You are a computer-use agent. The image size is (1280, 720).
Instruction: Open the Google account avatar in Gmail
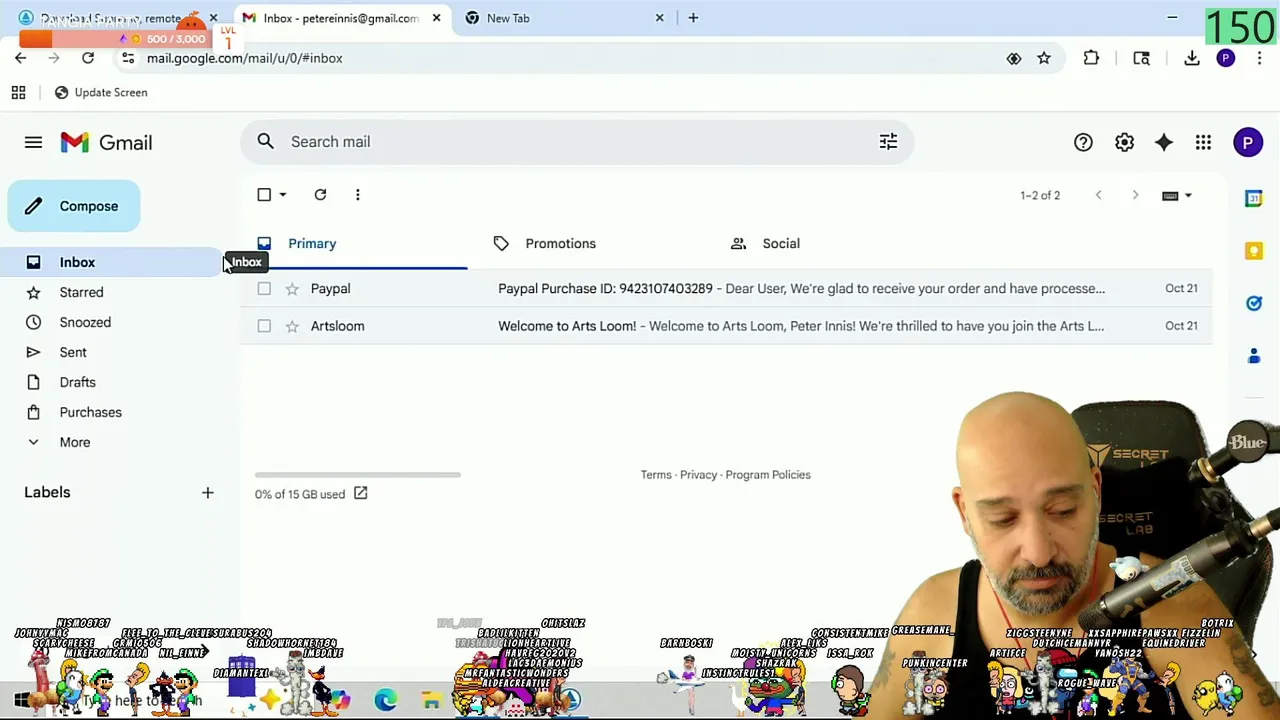(1247, 142)
